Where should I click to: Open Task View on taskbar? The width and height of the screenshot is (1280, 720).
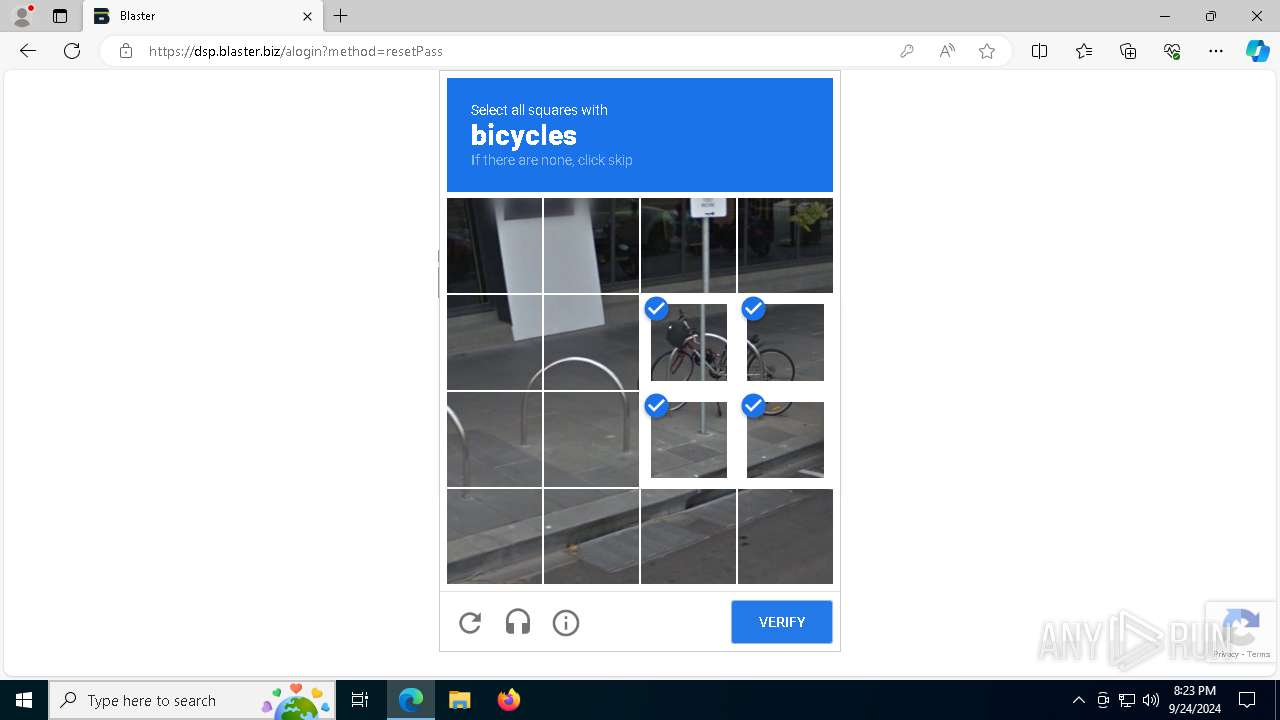click(x=360, y=700)
